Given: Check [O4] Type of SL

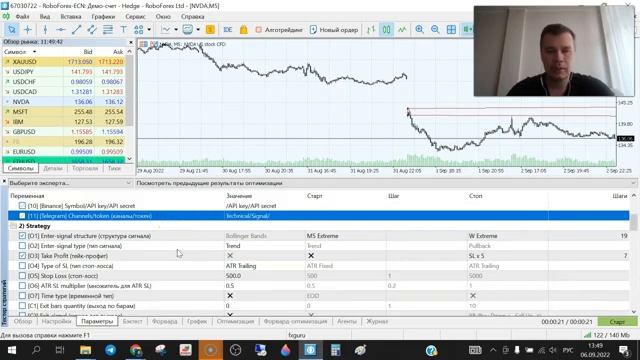Looking at the screenshot, I should point(22,266).
